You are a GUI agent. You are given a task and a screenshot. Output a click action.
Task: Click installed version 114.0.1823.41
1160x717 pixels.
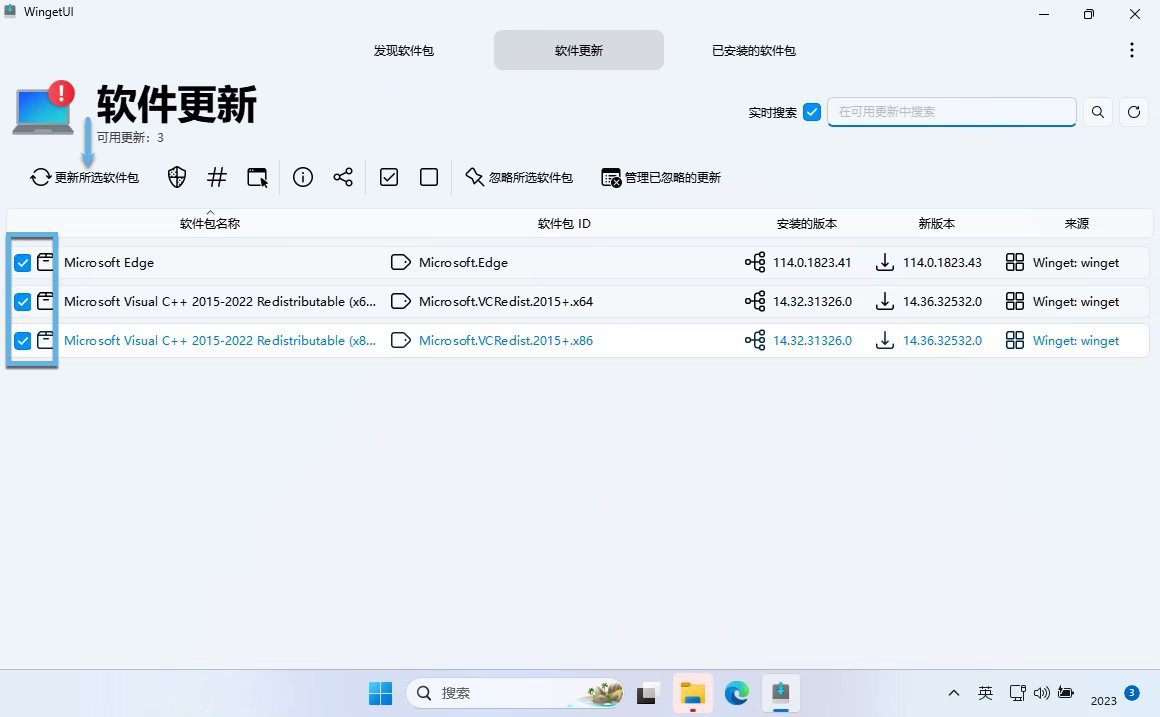click(812, 263)
